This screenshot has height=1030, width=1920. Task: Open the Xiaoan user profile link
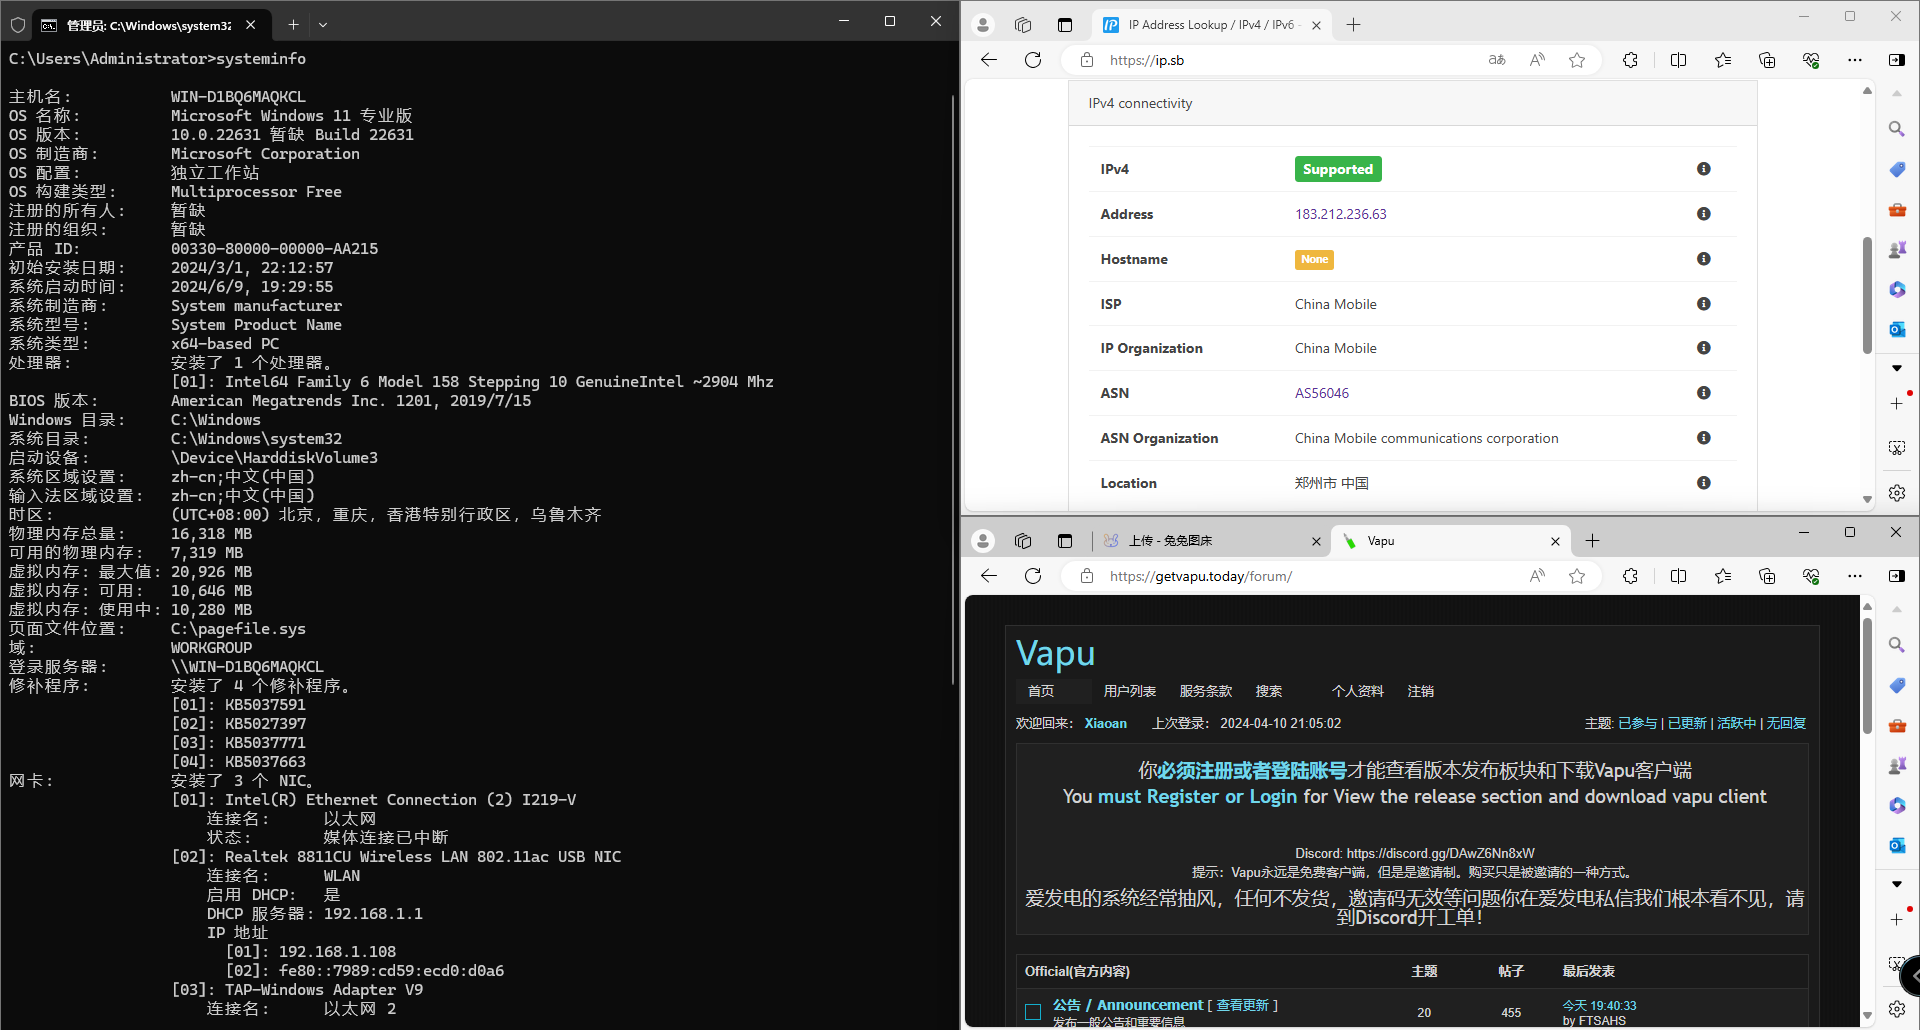pos(1106,723)
